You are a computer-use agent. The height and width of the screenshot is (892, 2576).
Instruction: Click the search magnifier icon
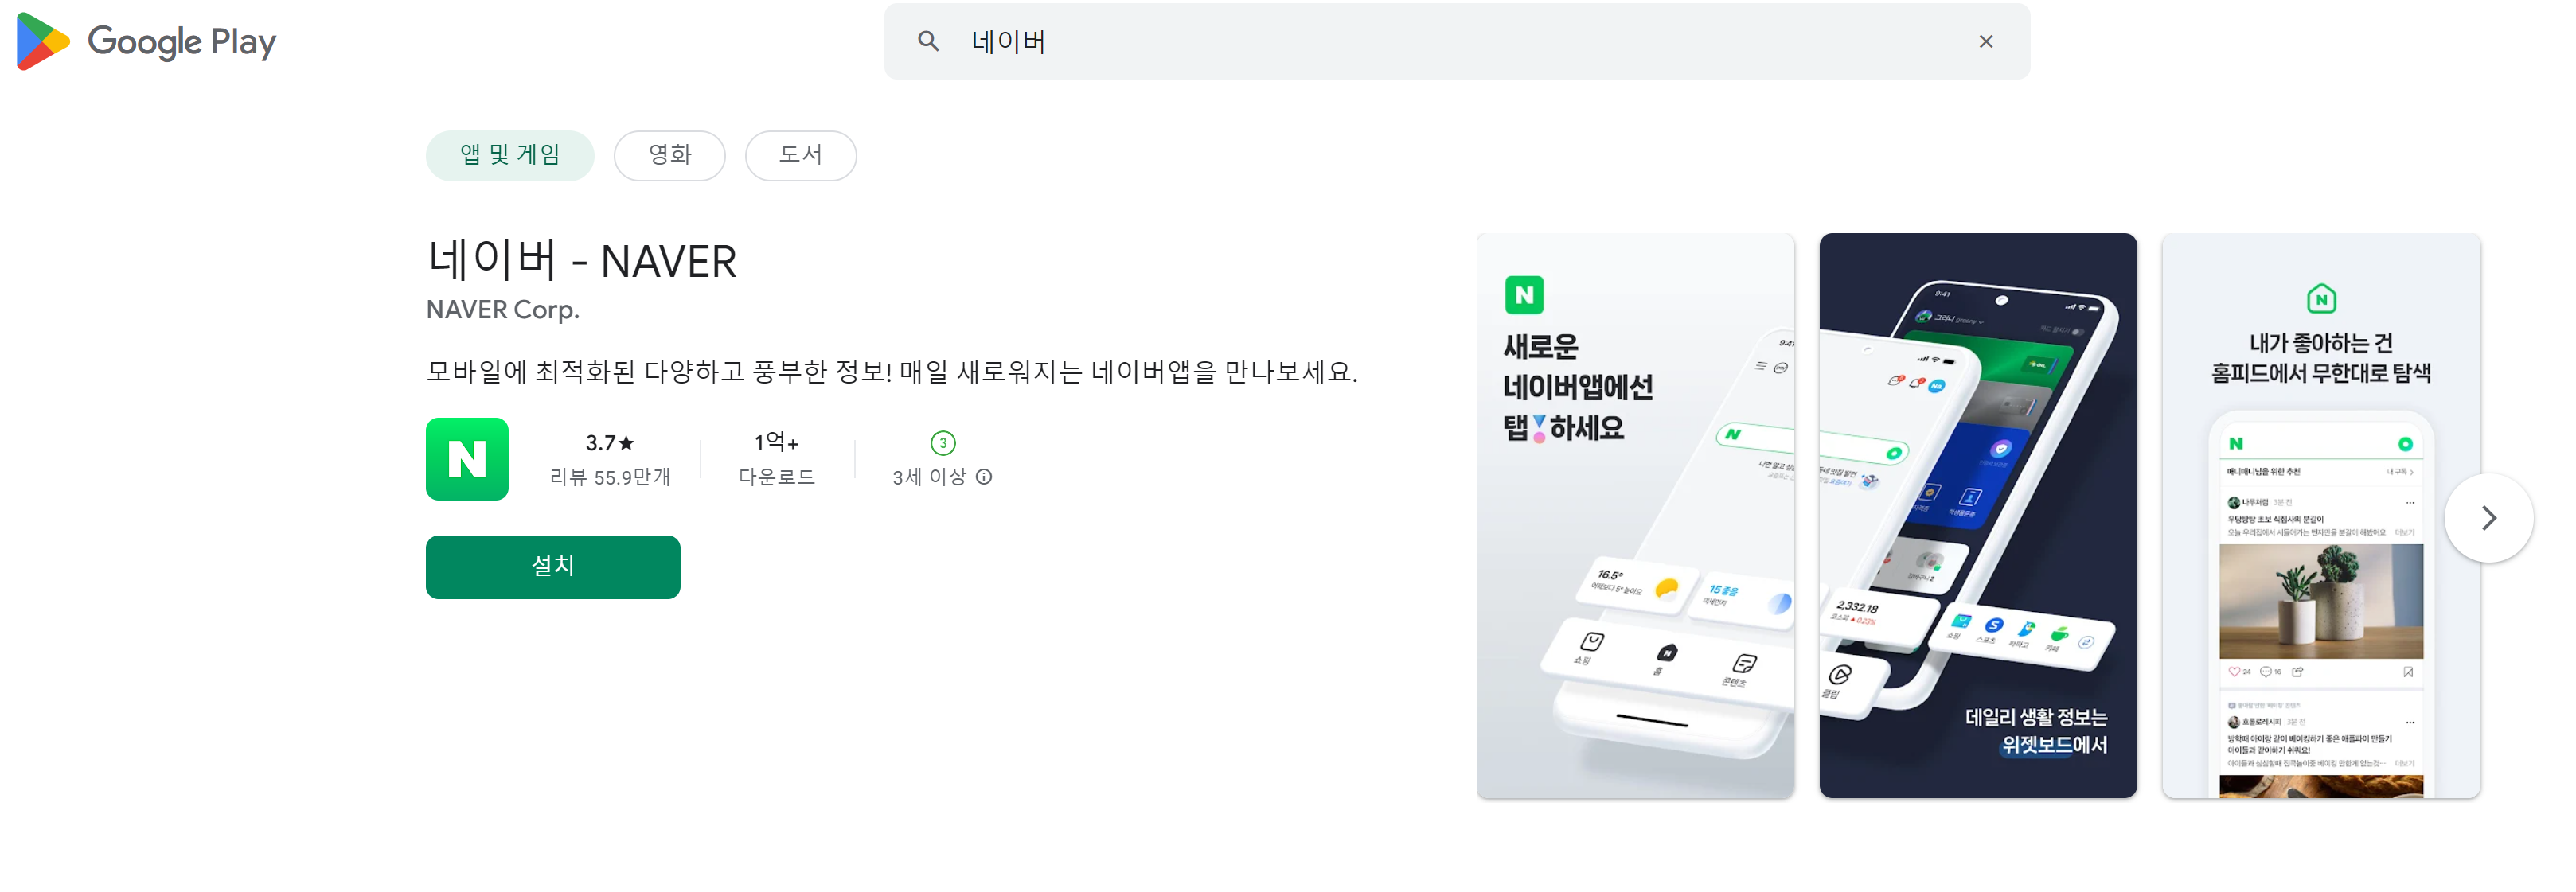[928, 41]
